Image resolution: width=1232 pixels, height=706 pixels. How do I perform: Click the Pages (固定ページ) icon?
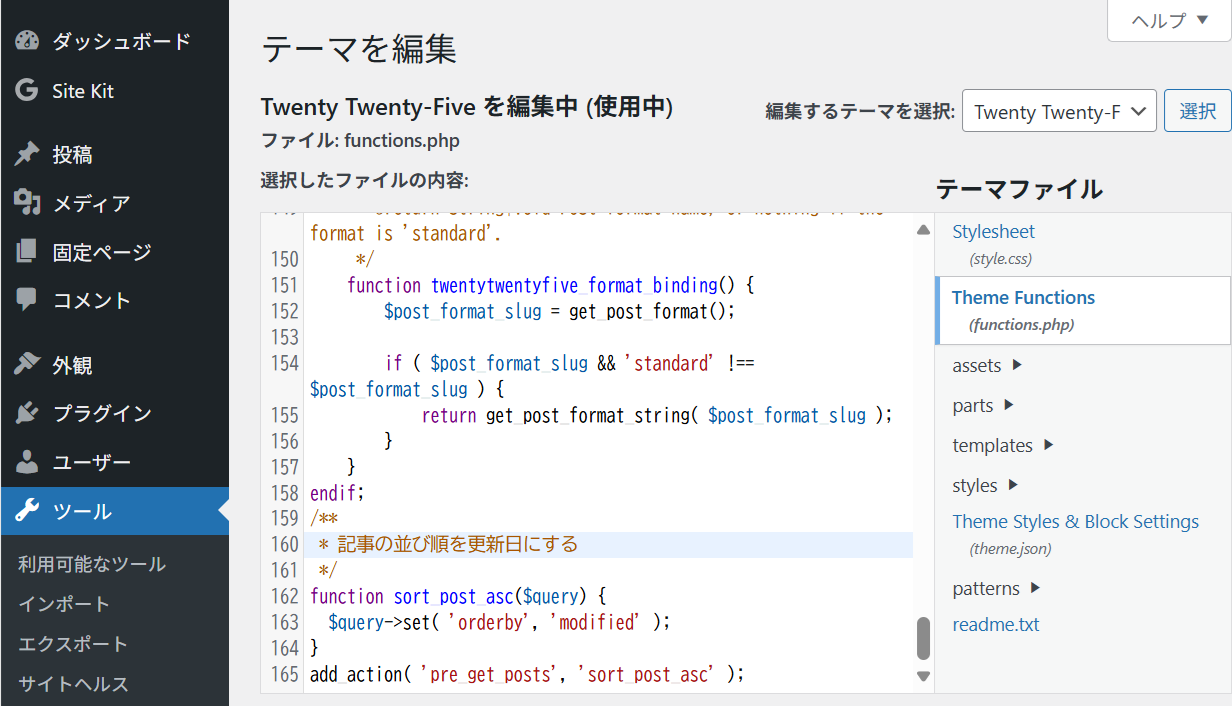pyautogui.click(x=27, y=252)
